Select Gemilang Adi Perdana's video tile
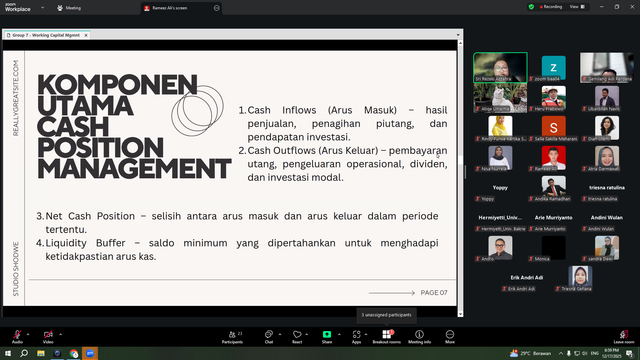 [x=607, y=67]
